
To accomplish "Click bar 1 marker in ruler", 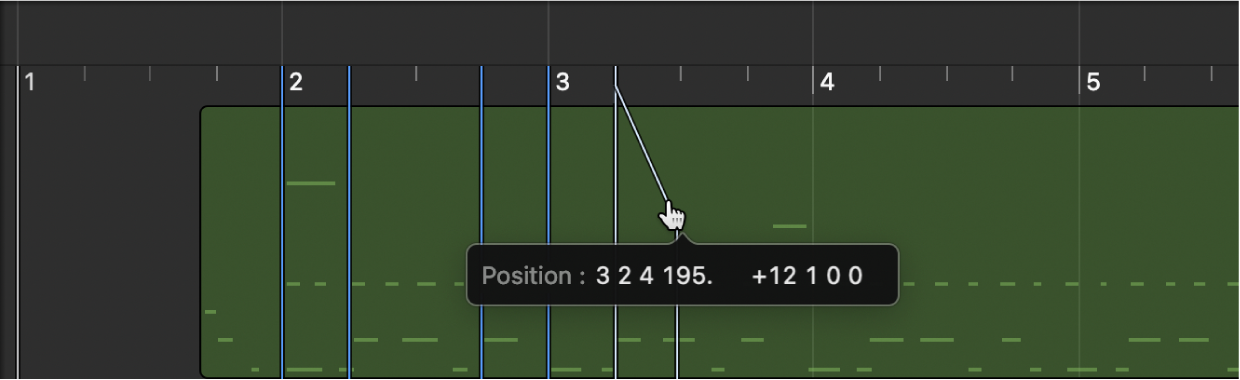I will [x=30, y=82].
